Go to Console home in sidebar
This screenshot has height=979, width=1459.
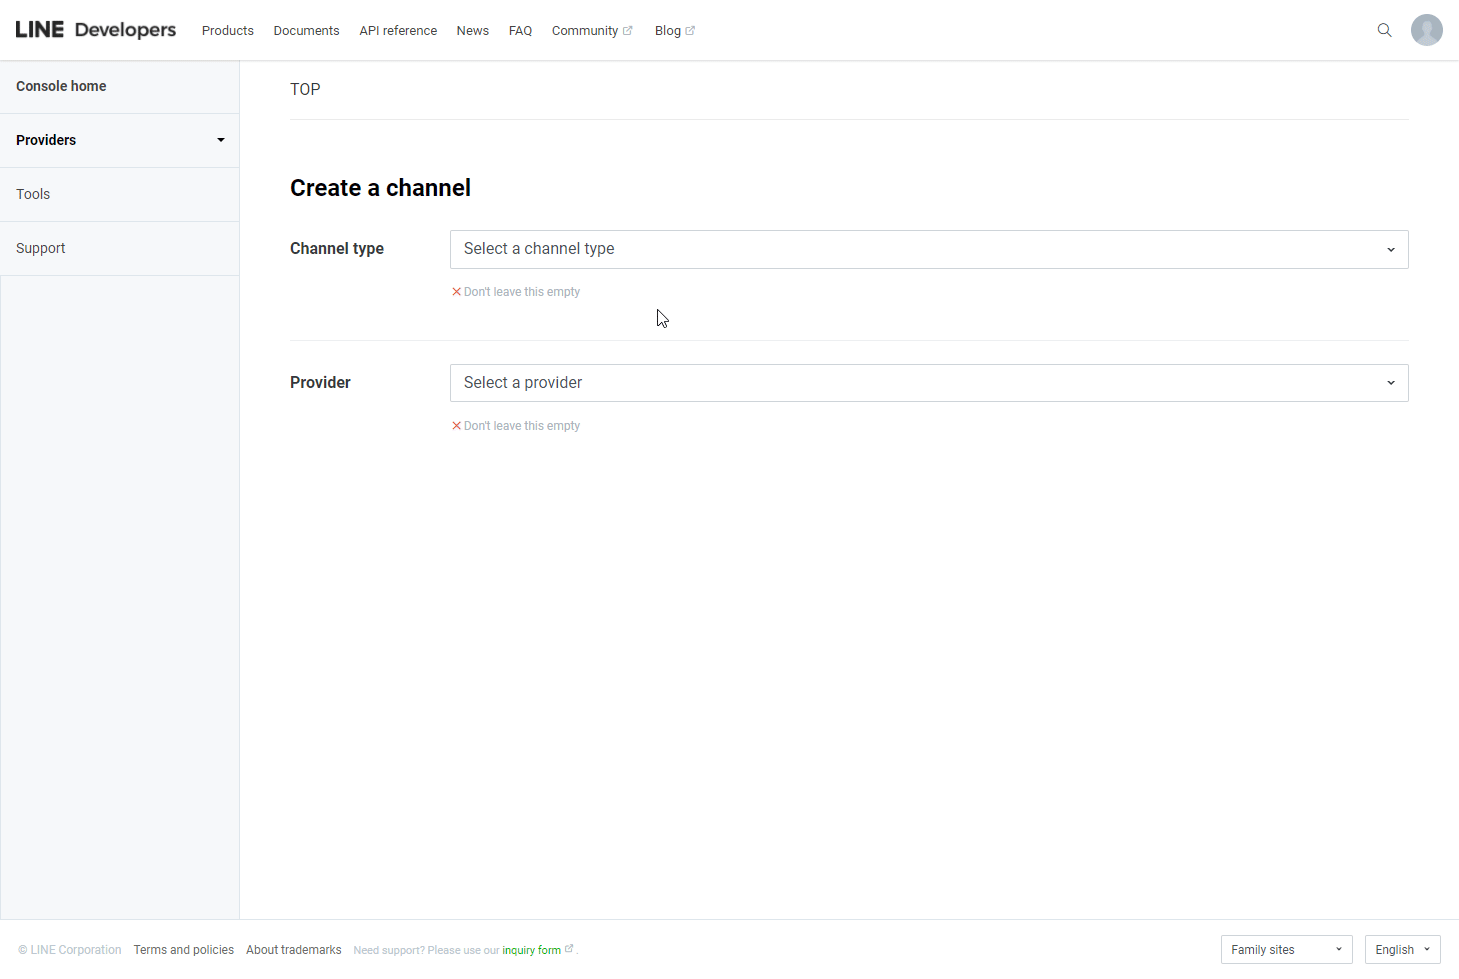pyautogui.click(x=120, y=86)
